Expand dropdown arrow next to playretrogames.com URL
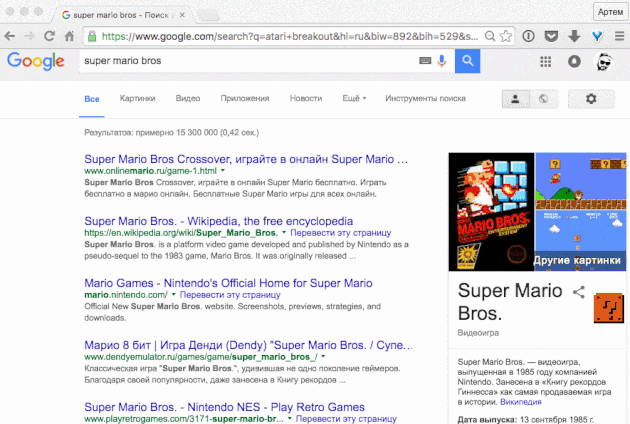 tap(289, 418)
